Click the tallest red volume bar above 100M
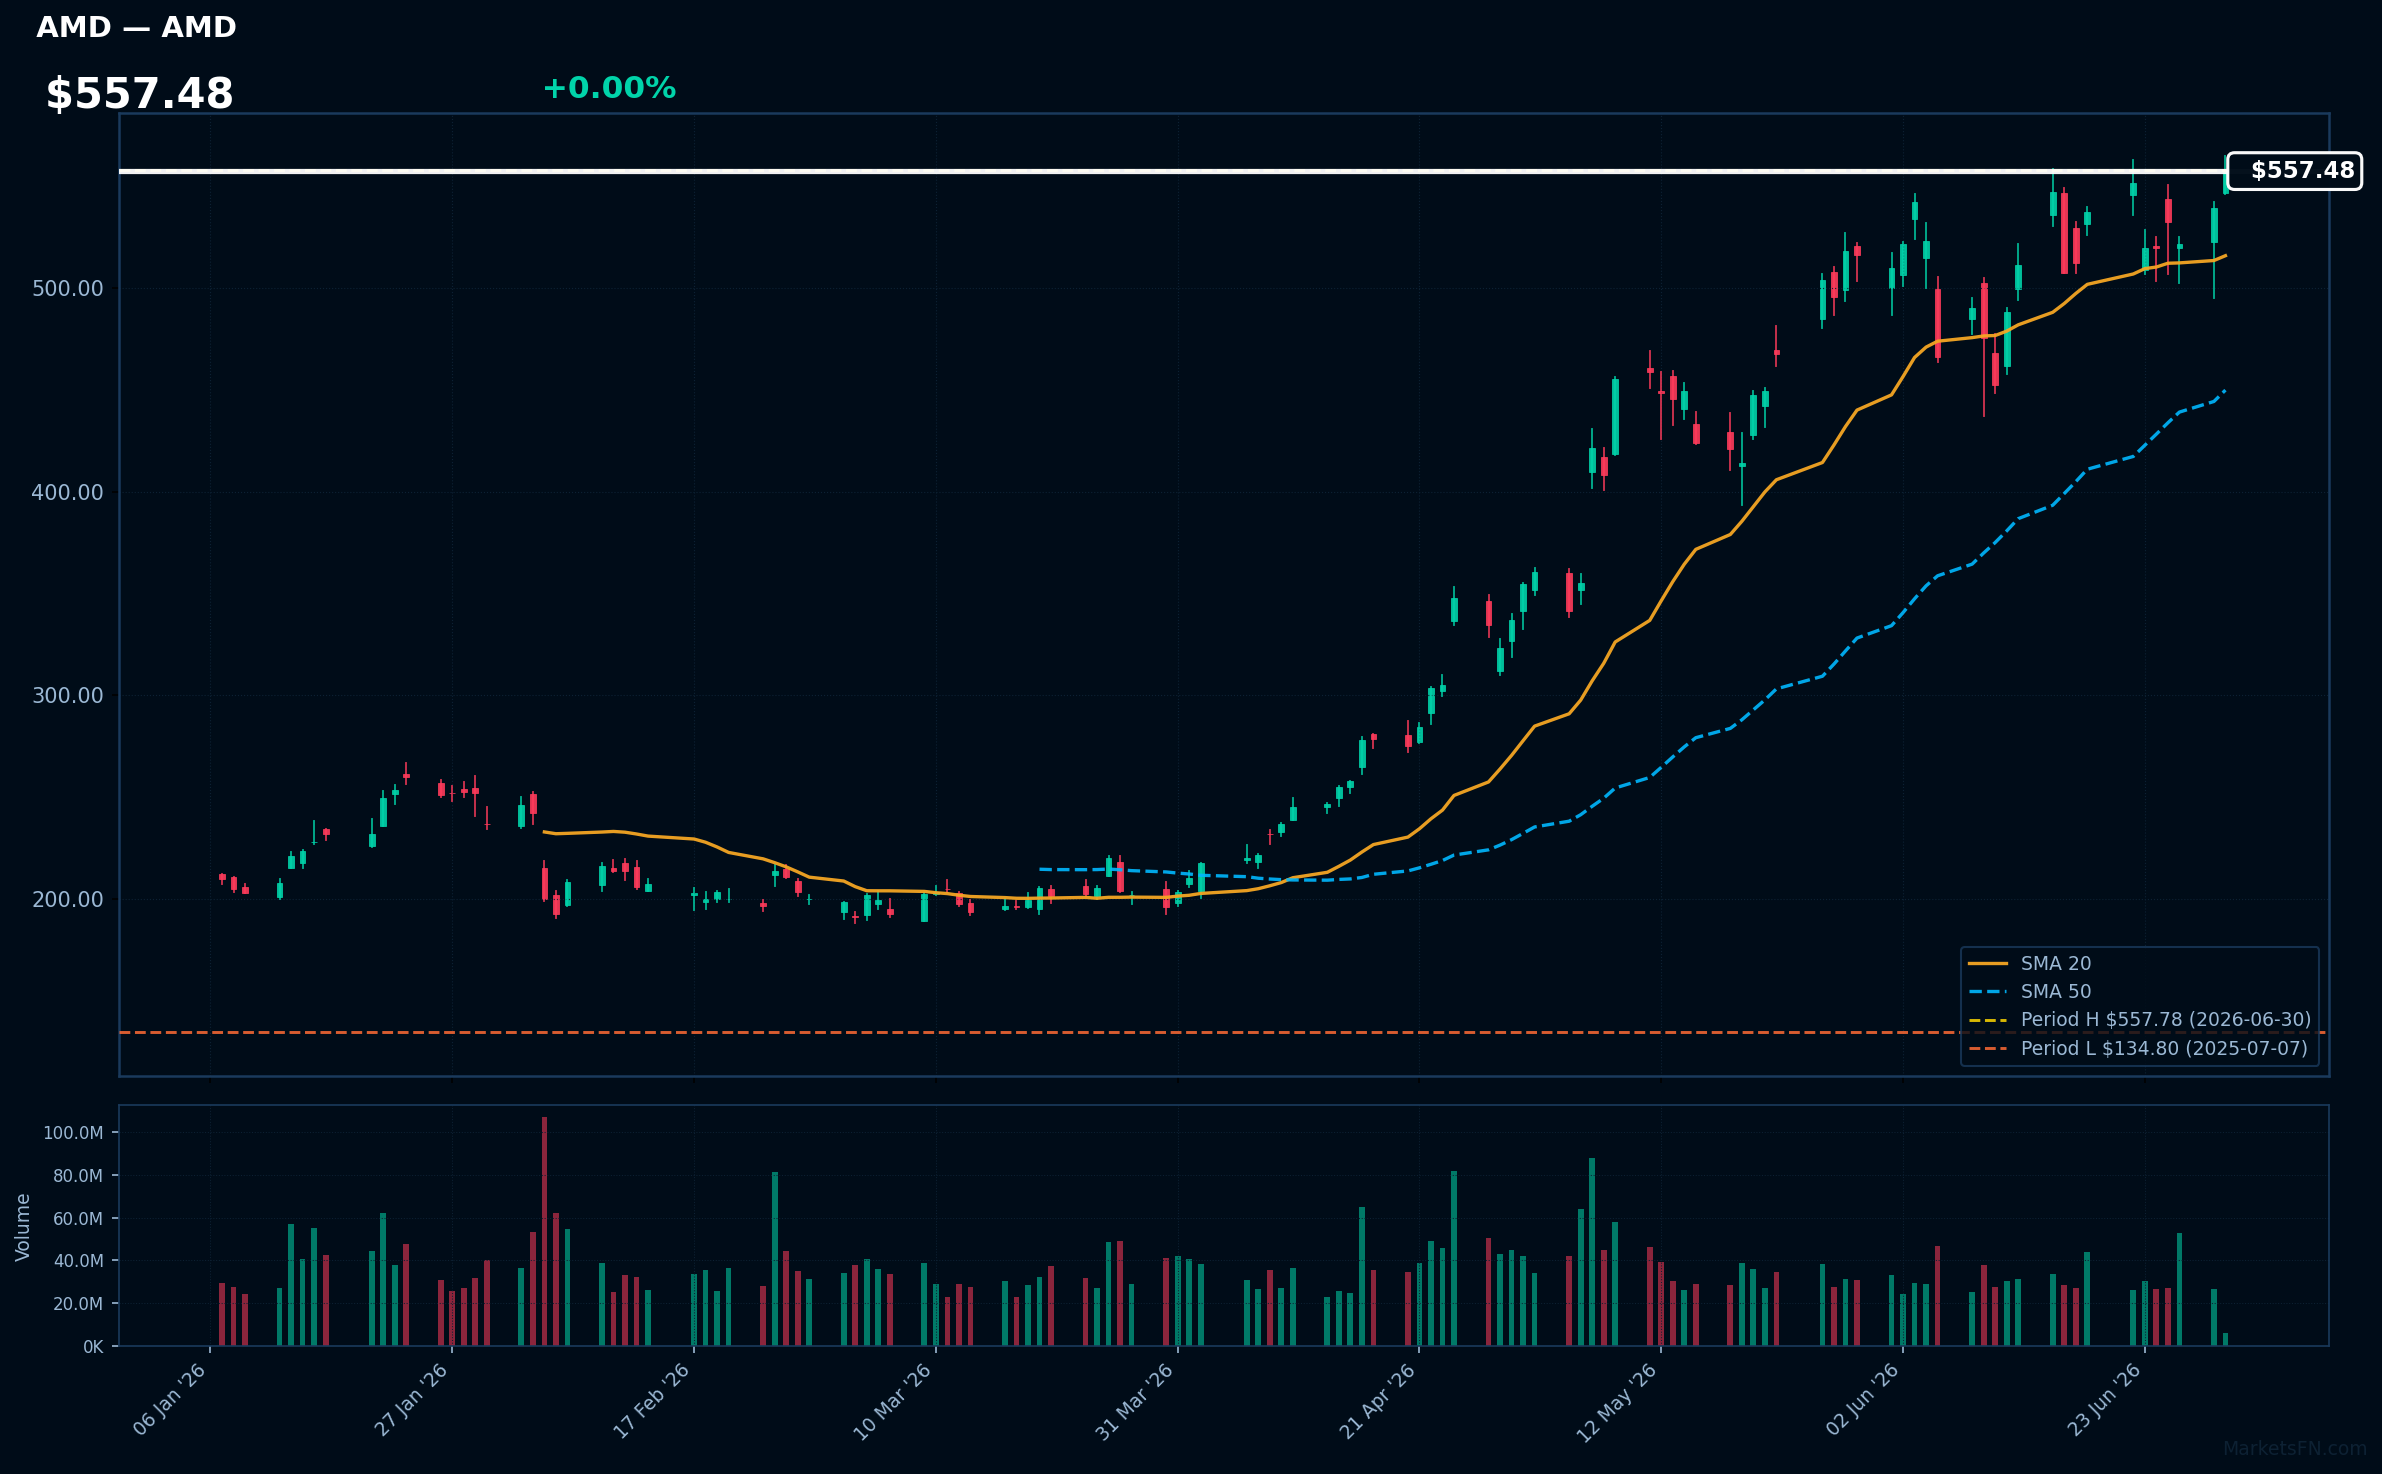The width and height of the screenshot is (2382, 1474). 544,1231
